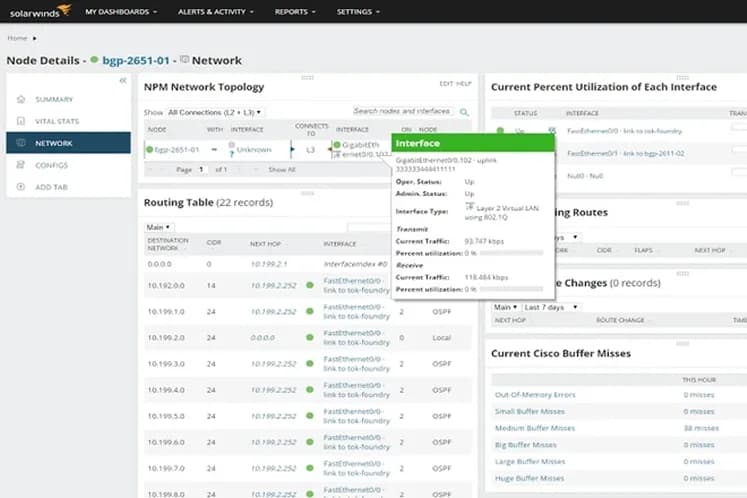Click the Configs tab icon
The image size is (747, 498).
click(x=20, y=165)
